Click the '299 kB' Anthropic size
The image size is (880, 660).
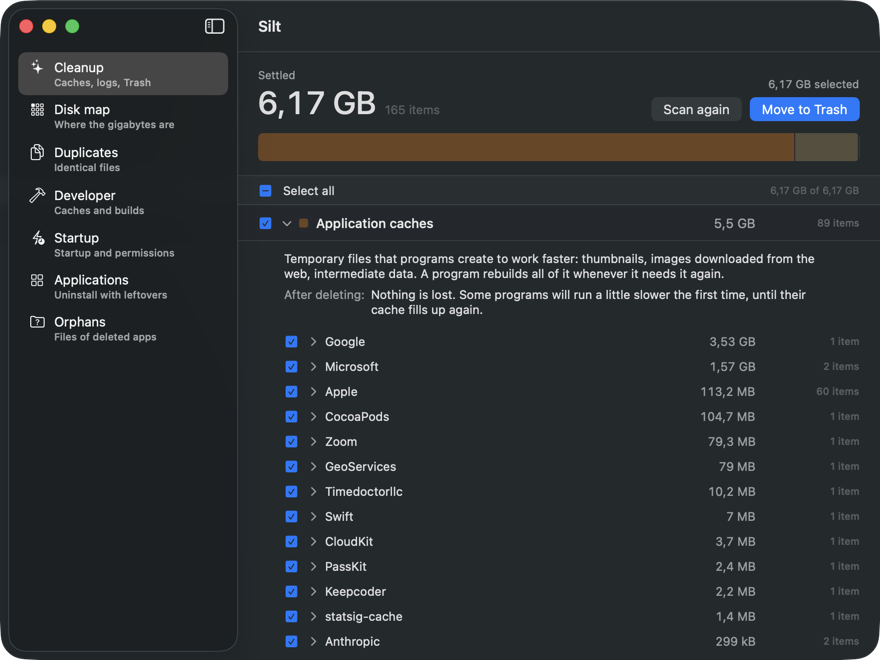click(x=735, y=641)
